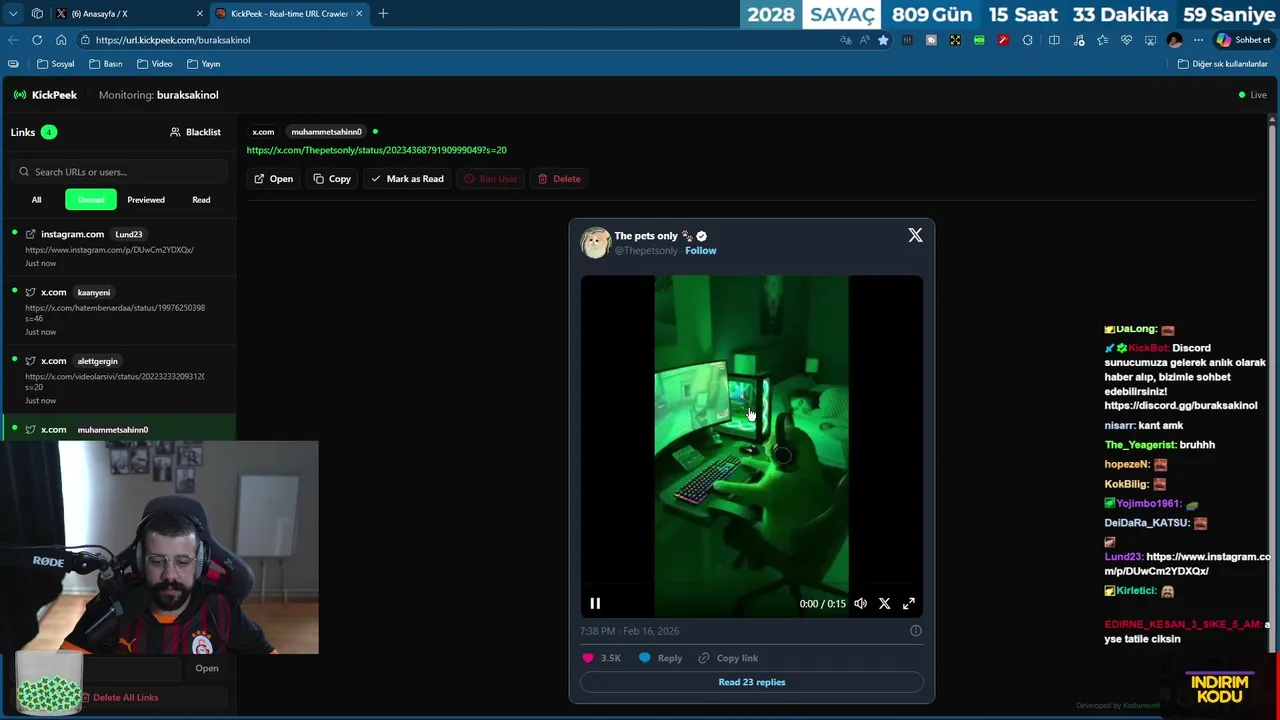The height and width of the screenshot is (720, 1280).
Task: Open the browser essentials heart icon
Action: point(1126,40)
